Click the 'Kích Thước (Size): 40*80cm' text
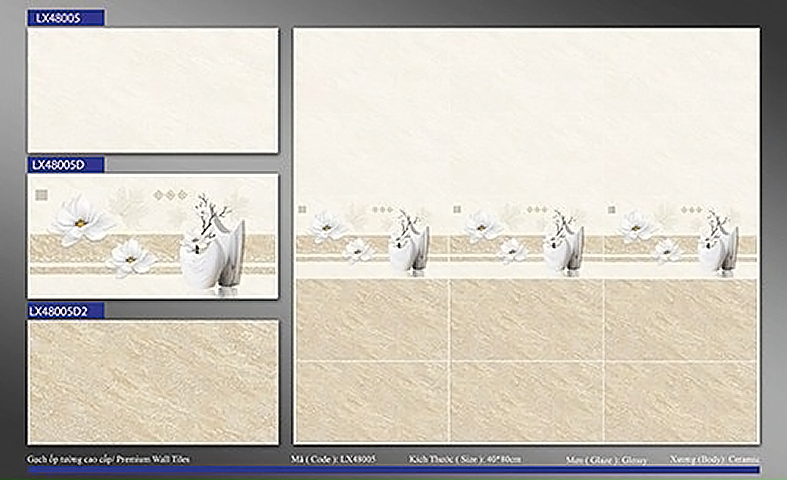 465,459
